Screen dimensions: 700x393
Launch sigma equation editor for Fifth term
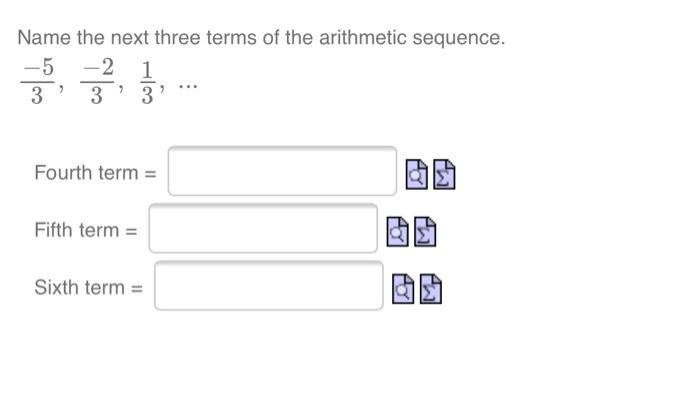pyautogui.click(x=425, y=231)
